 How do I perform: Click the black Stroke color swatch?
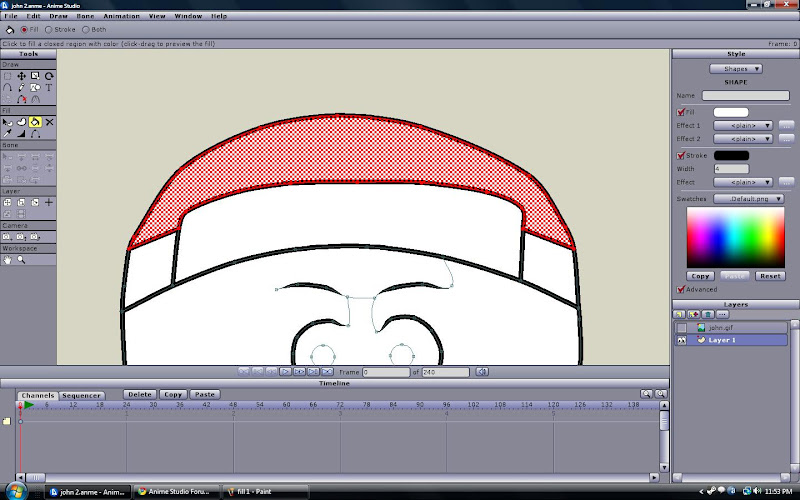(731, 156)
